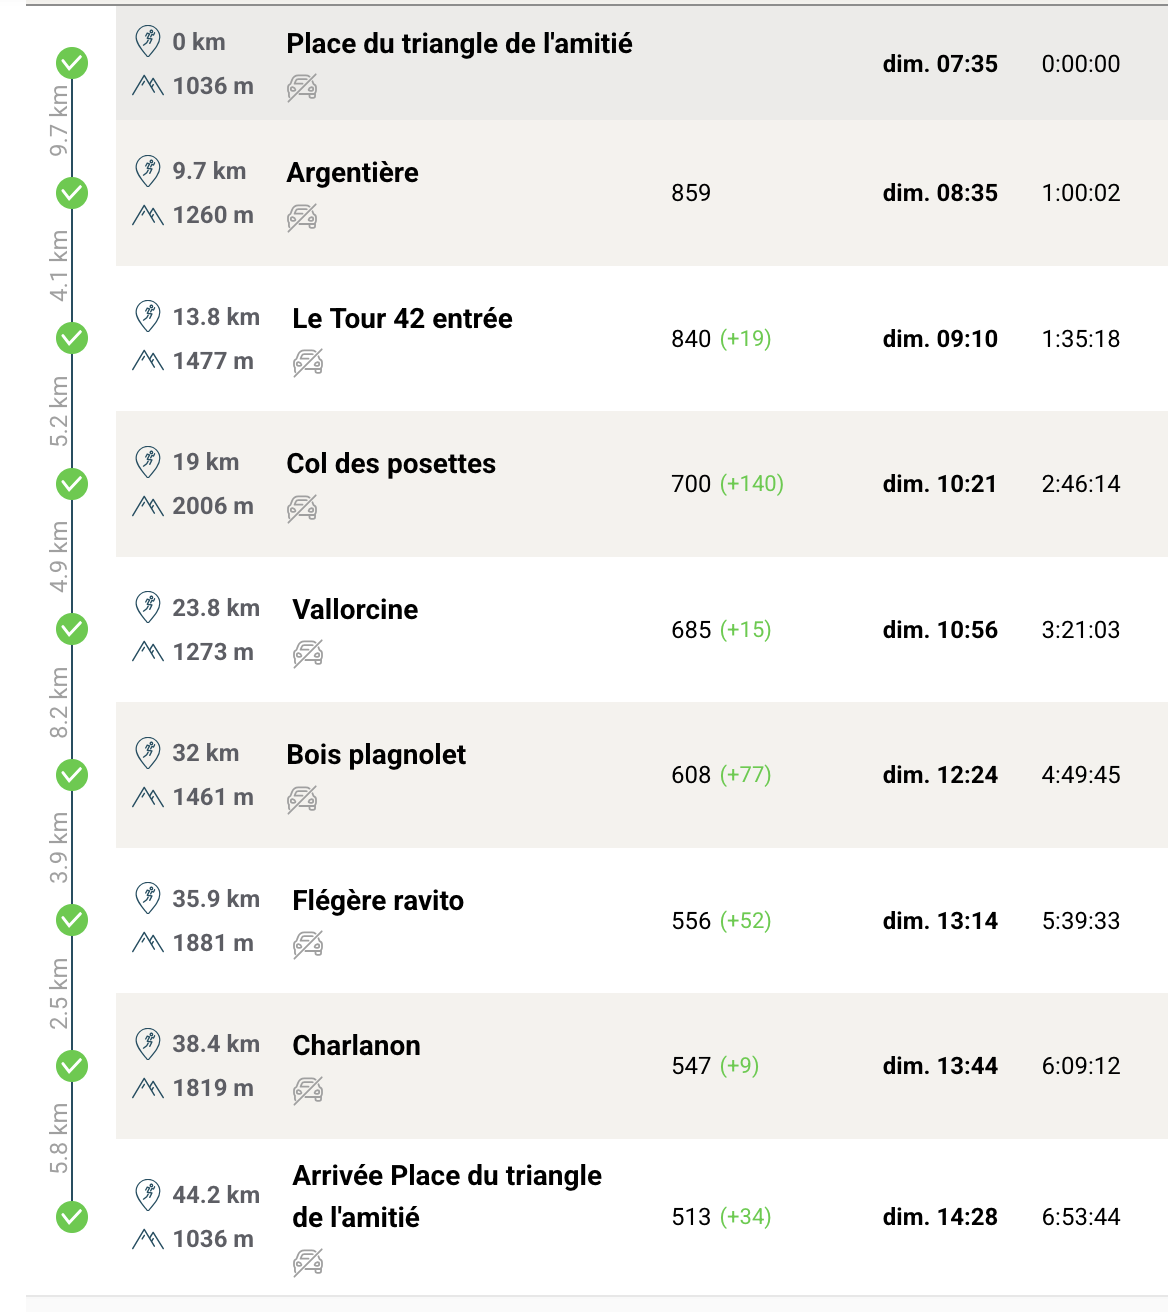Open the Le Tour 42 entrée checkpoint
Image resolution: width=1168 pixels, height=1312 pixels.
pos(402,319)
